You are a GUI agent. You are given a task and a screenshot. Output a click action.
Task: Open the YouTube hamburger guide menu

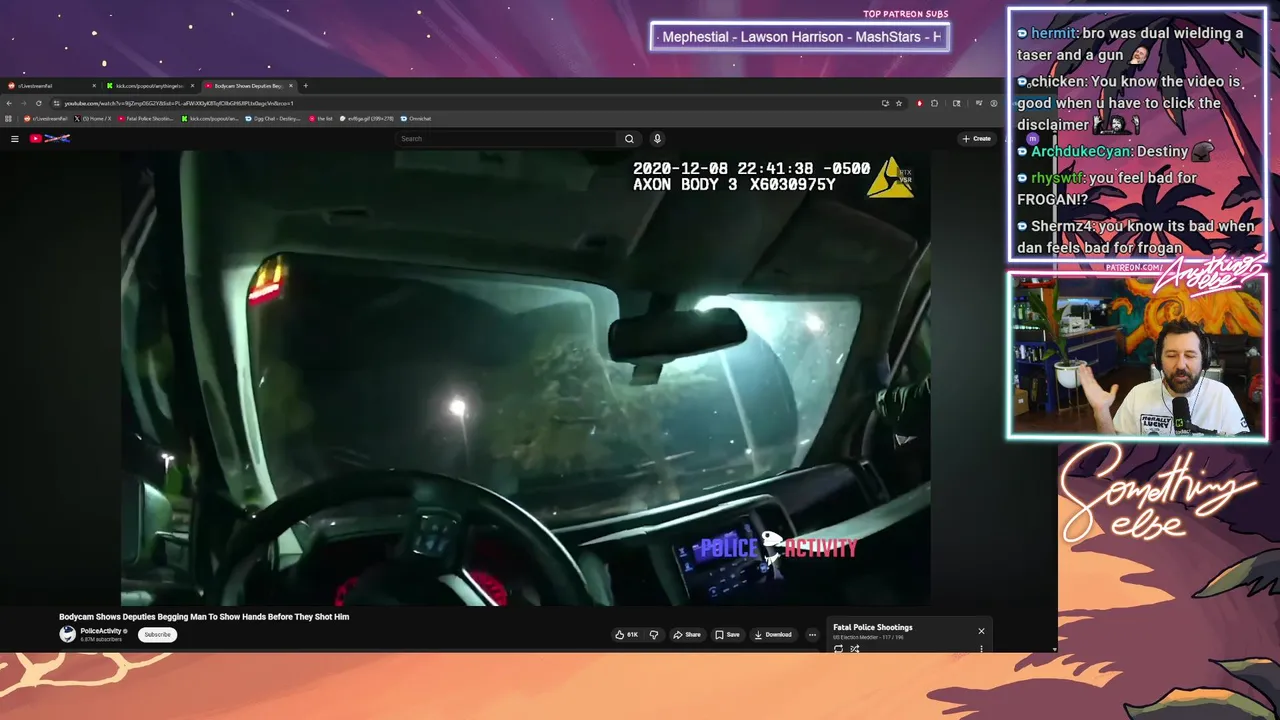click(14, 139)
